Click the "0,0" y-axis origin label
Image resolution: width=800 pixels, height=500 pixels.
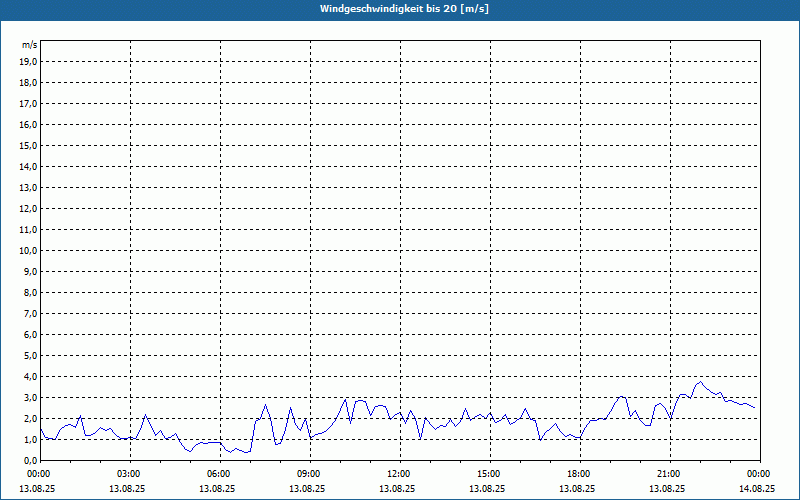30,461
